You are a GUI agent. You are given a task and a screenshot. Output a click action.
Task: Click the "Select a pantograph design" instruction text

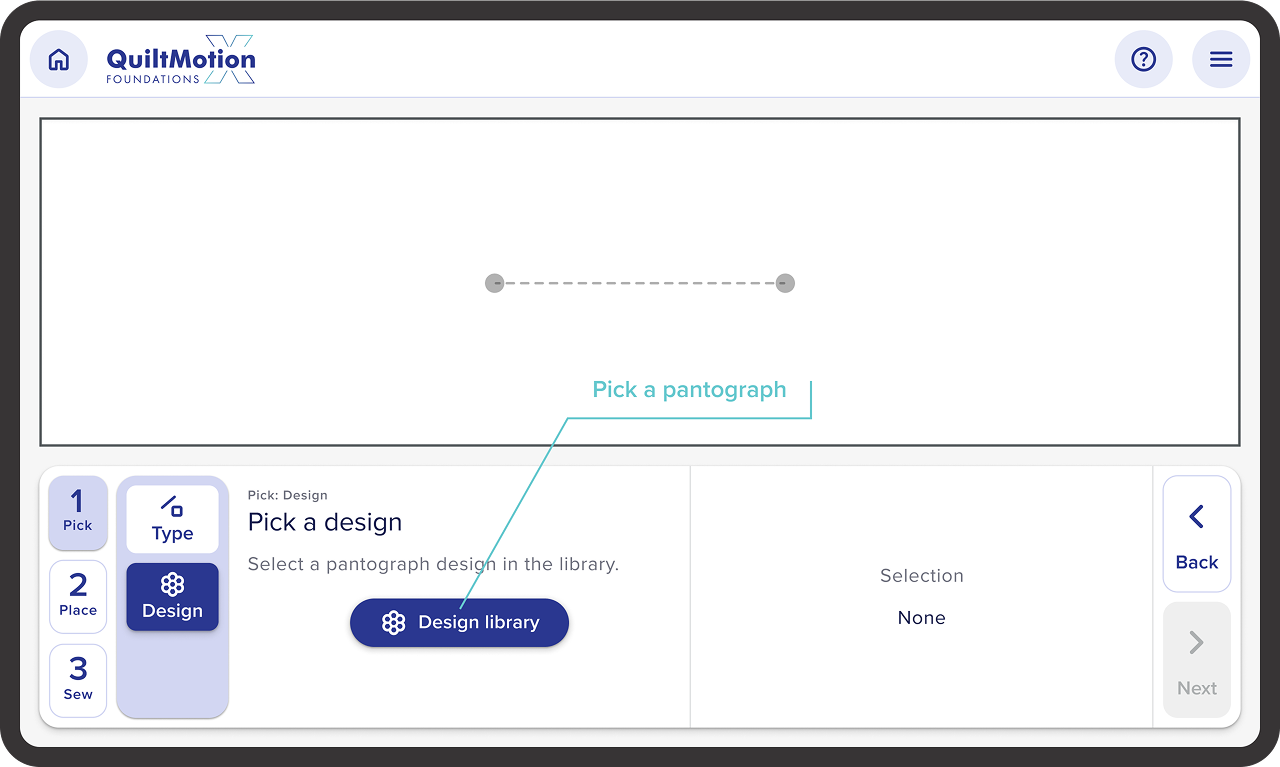coord(433,564)
